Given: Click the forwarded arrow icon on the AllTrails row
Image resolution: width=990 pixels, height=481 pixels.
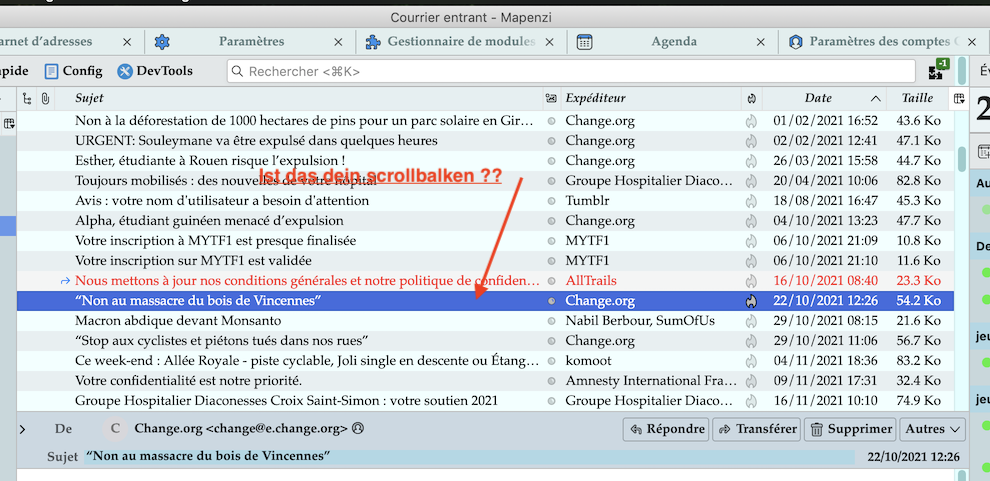Looking at the screenshot, I should pos(65,281).
